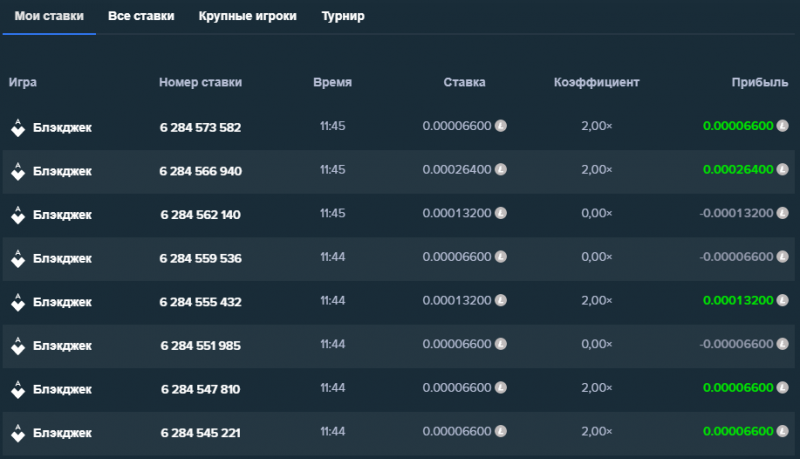Click Litecoin coin beside stake in row 6 284 555 432

pos(501,300)
